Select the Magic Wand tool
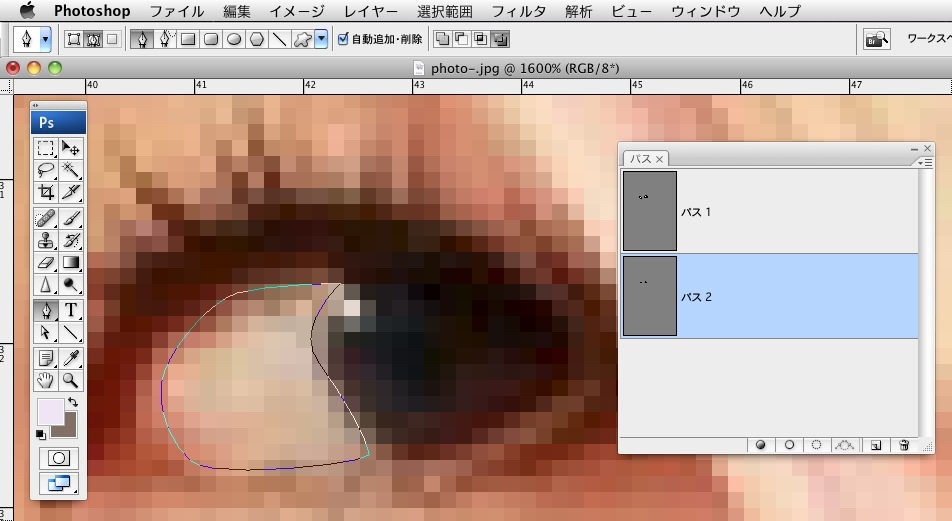The height and width of the screenshot is (521, 952). click(72, 170)
